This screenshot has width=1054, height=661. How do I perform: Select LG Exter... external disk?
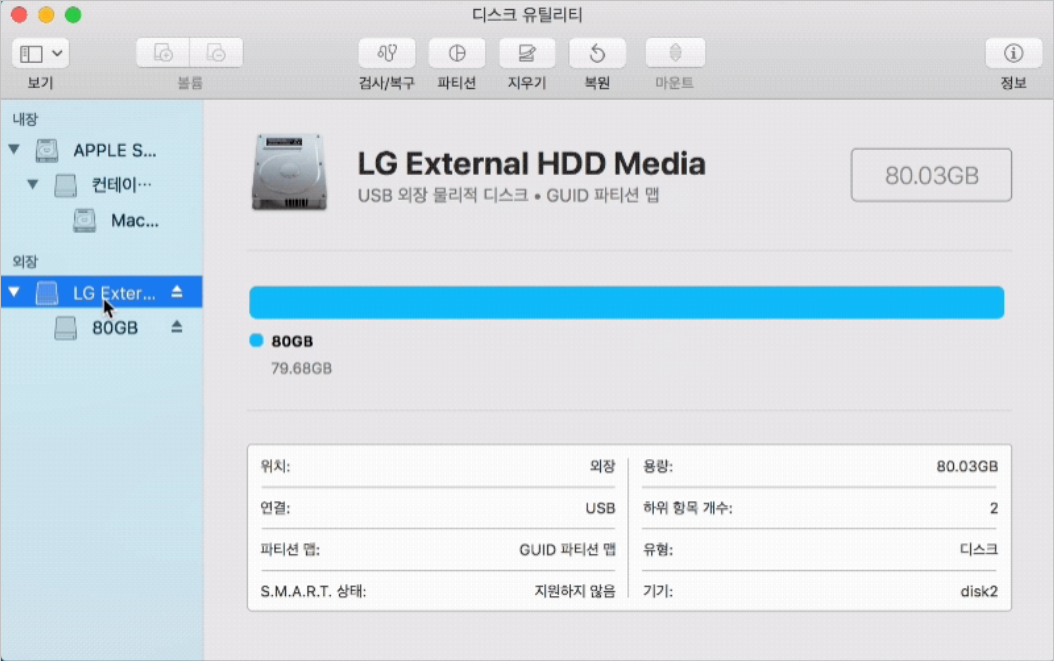102,292
